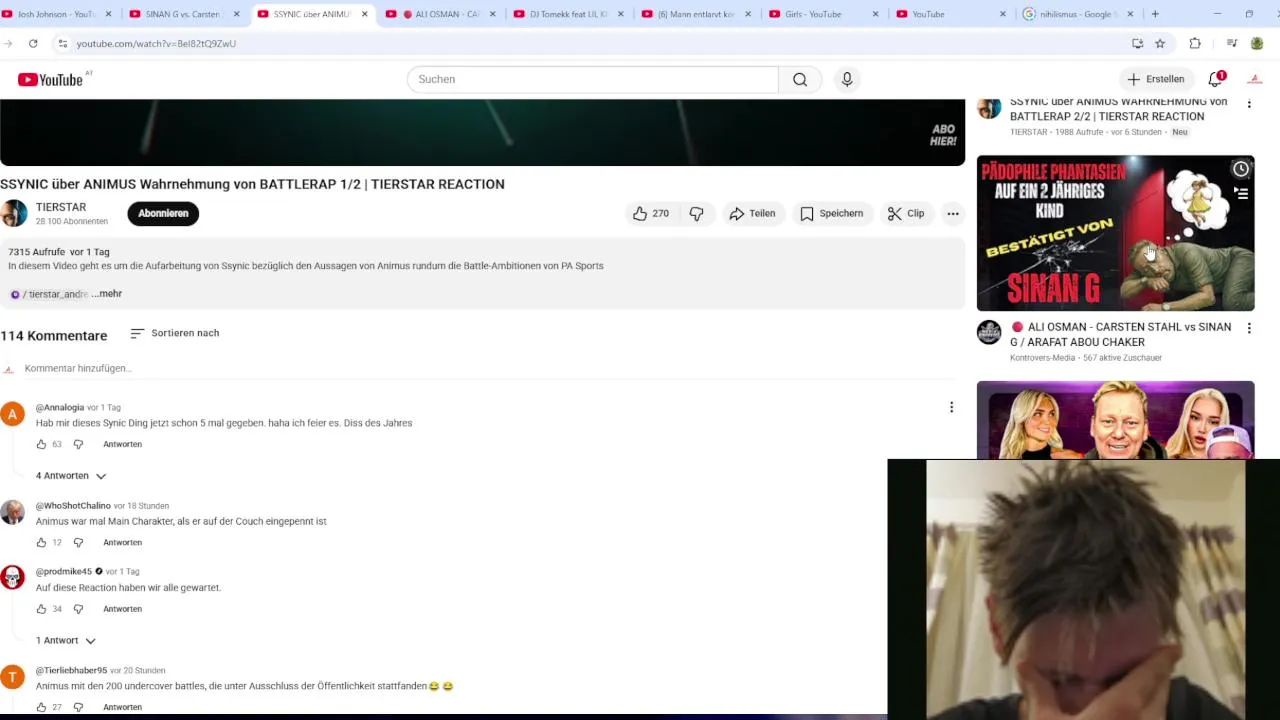
Task: Click the browser address bar URL
Action: coord(156,44)
